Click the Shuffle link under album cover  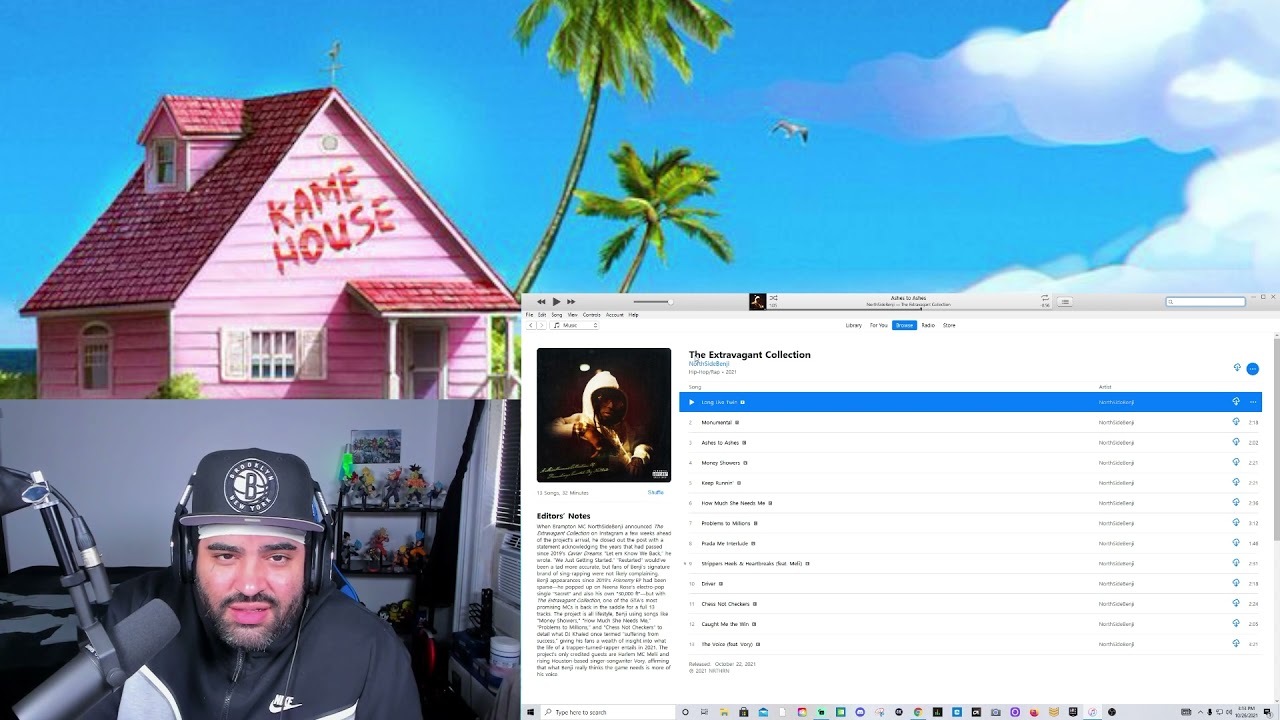(656, 492)
